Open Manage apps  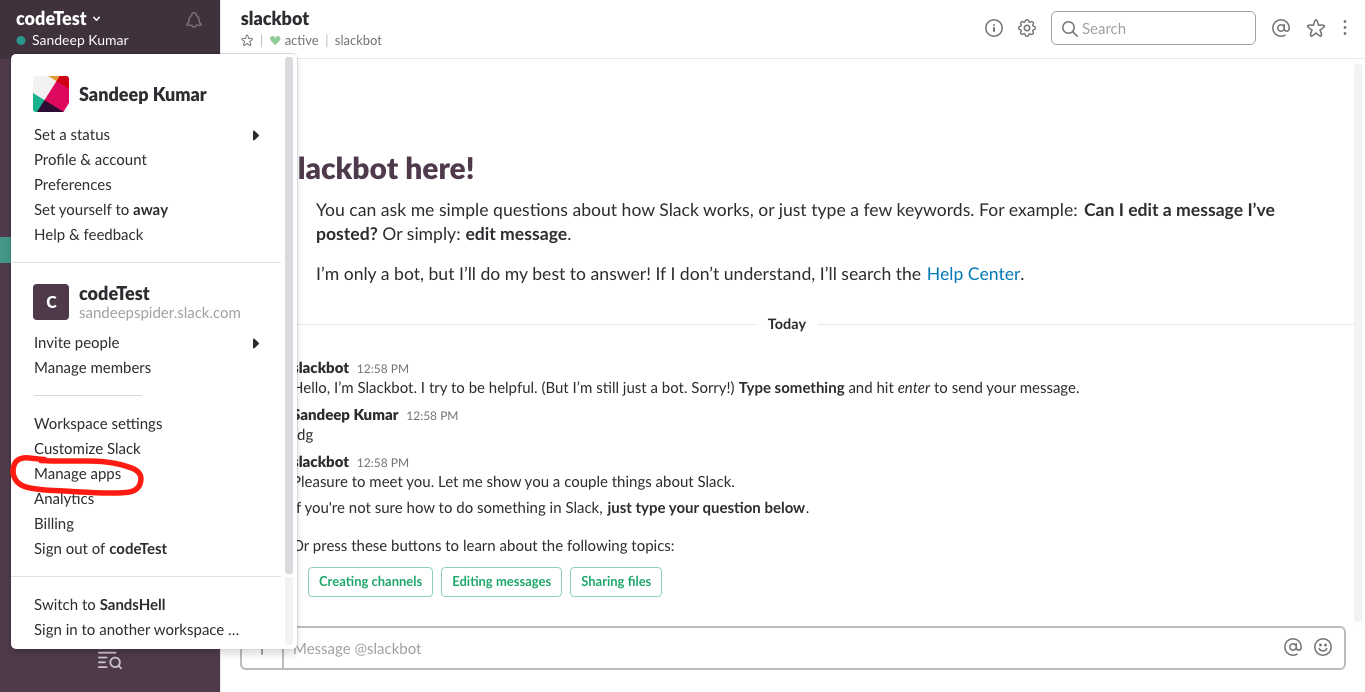[78, 474]
